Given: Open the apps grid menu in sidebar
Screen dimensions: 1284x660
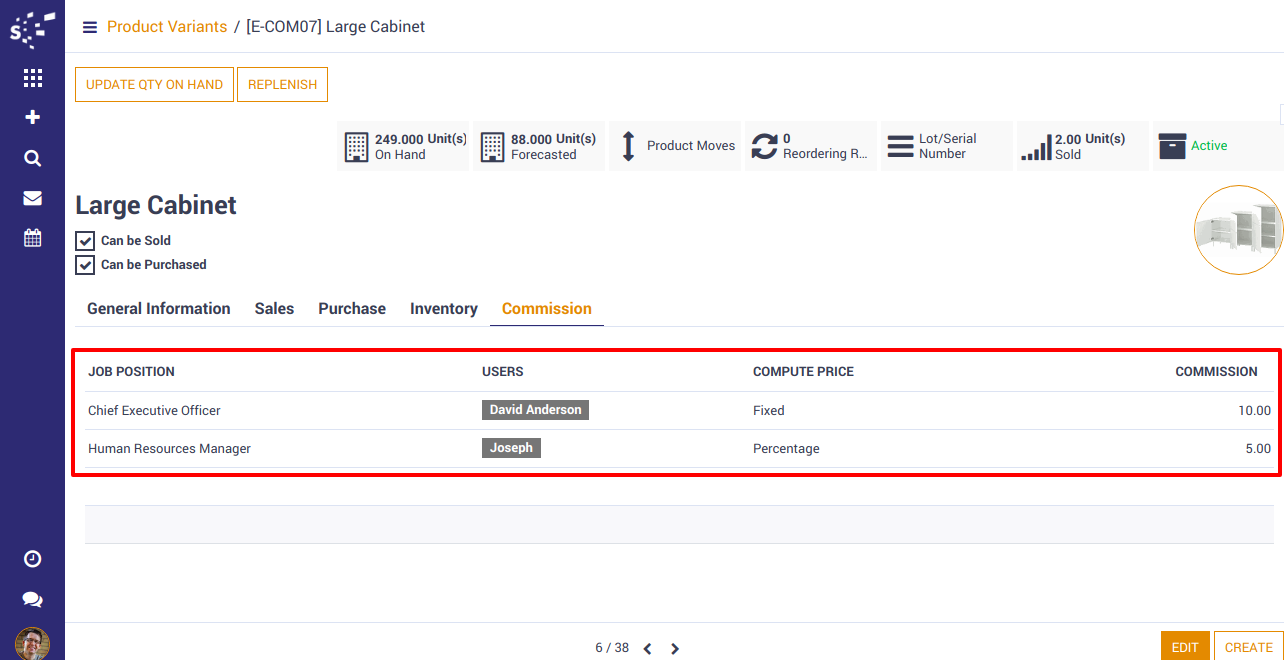Looking at the screenshot, I should [x=32, y=78].
